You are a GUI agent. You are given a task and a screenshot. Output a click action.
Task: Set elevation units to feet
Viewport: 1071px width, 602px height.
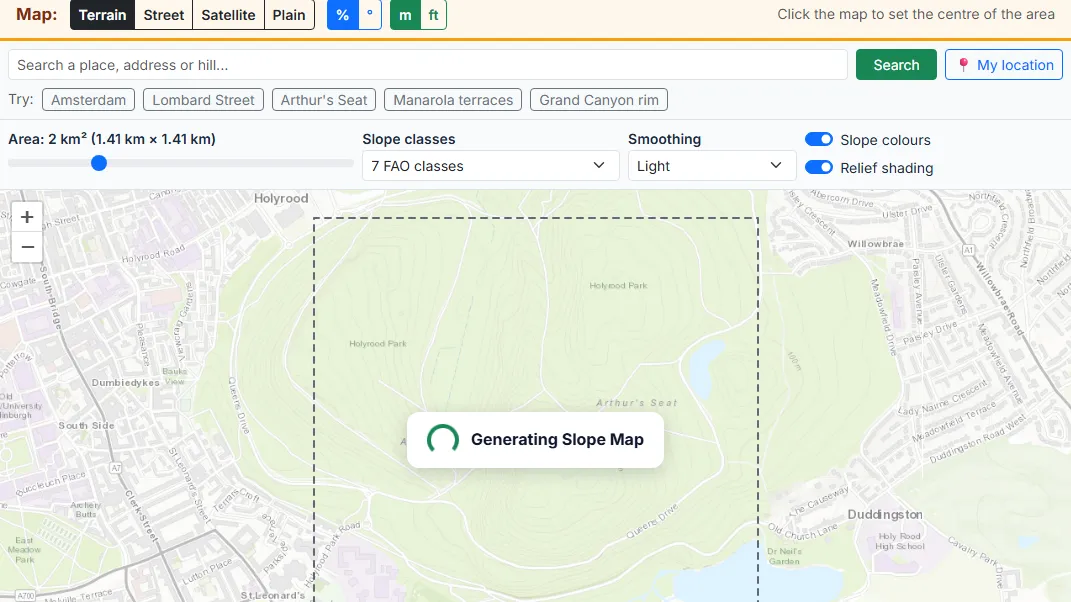pyautogui.click(x=433, y=15)
